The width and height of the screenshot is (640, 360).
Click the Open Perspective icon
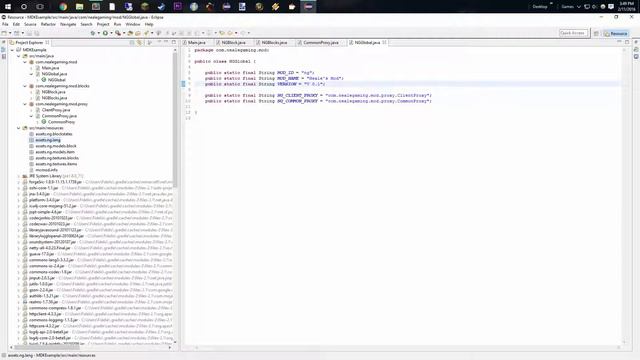pos(596,33)
